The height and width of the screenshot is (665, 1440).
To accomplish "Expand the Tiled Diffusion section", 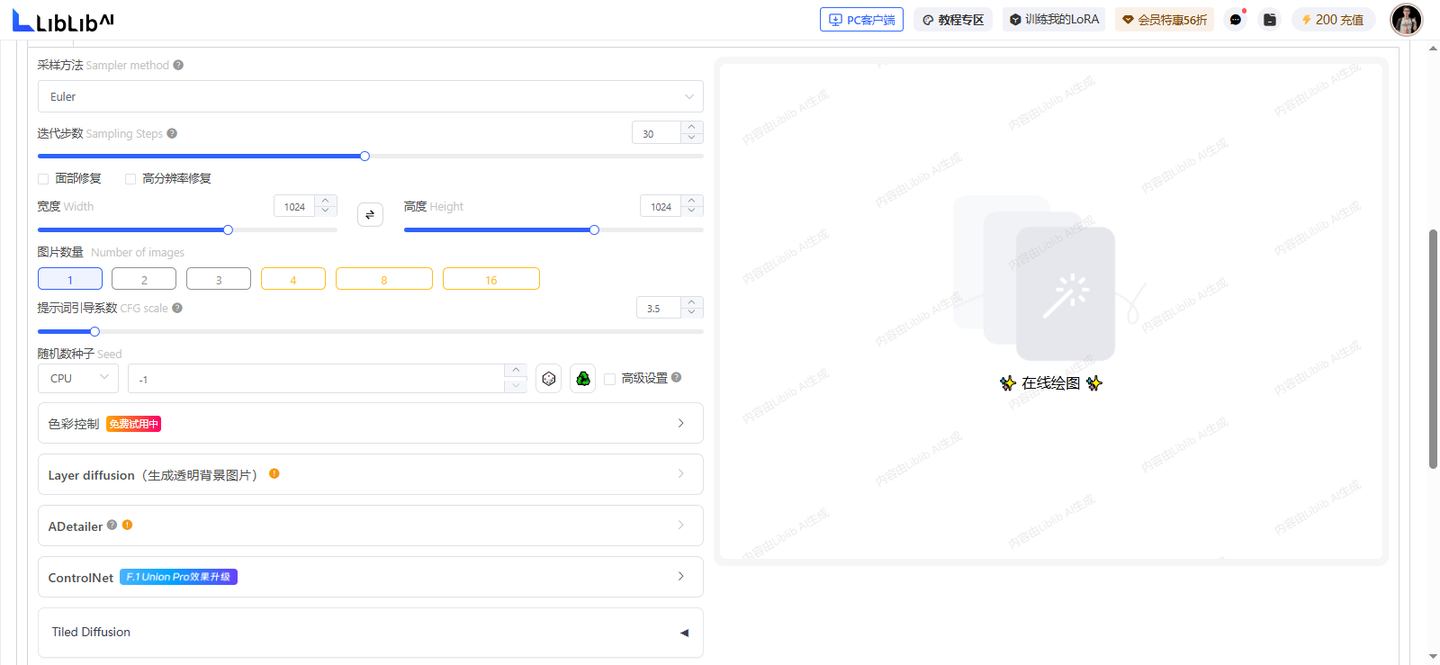I will point(370,632).
